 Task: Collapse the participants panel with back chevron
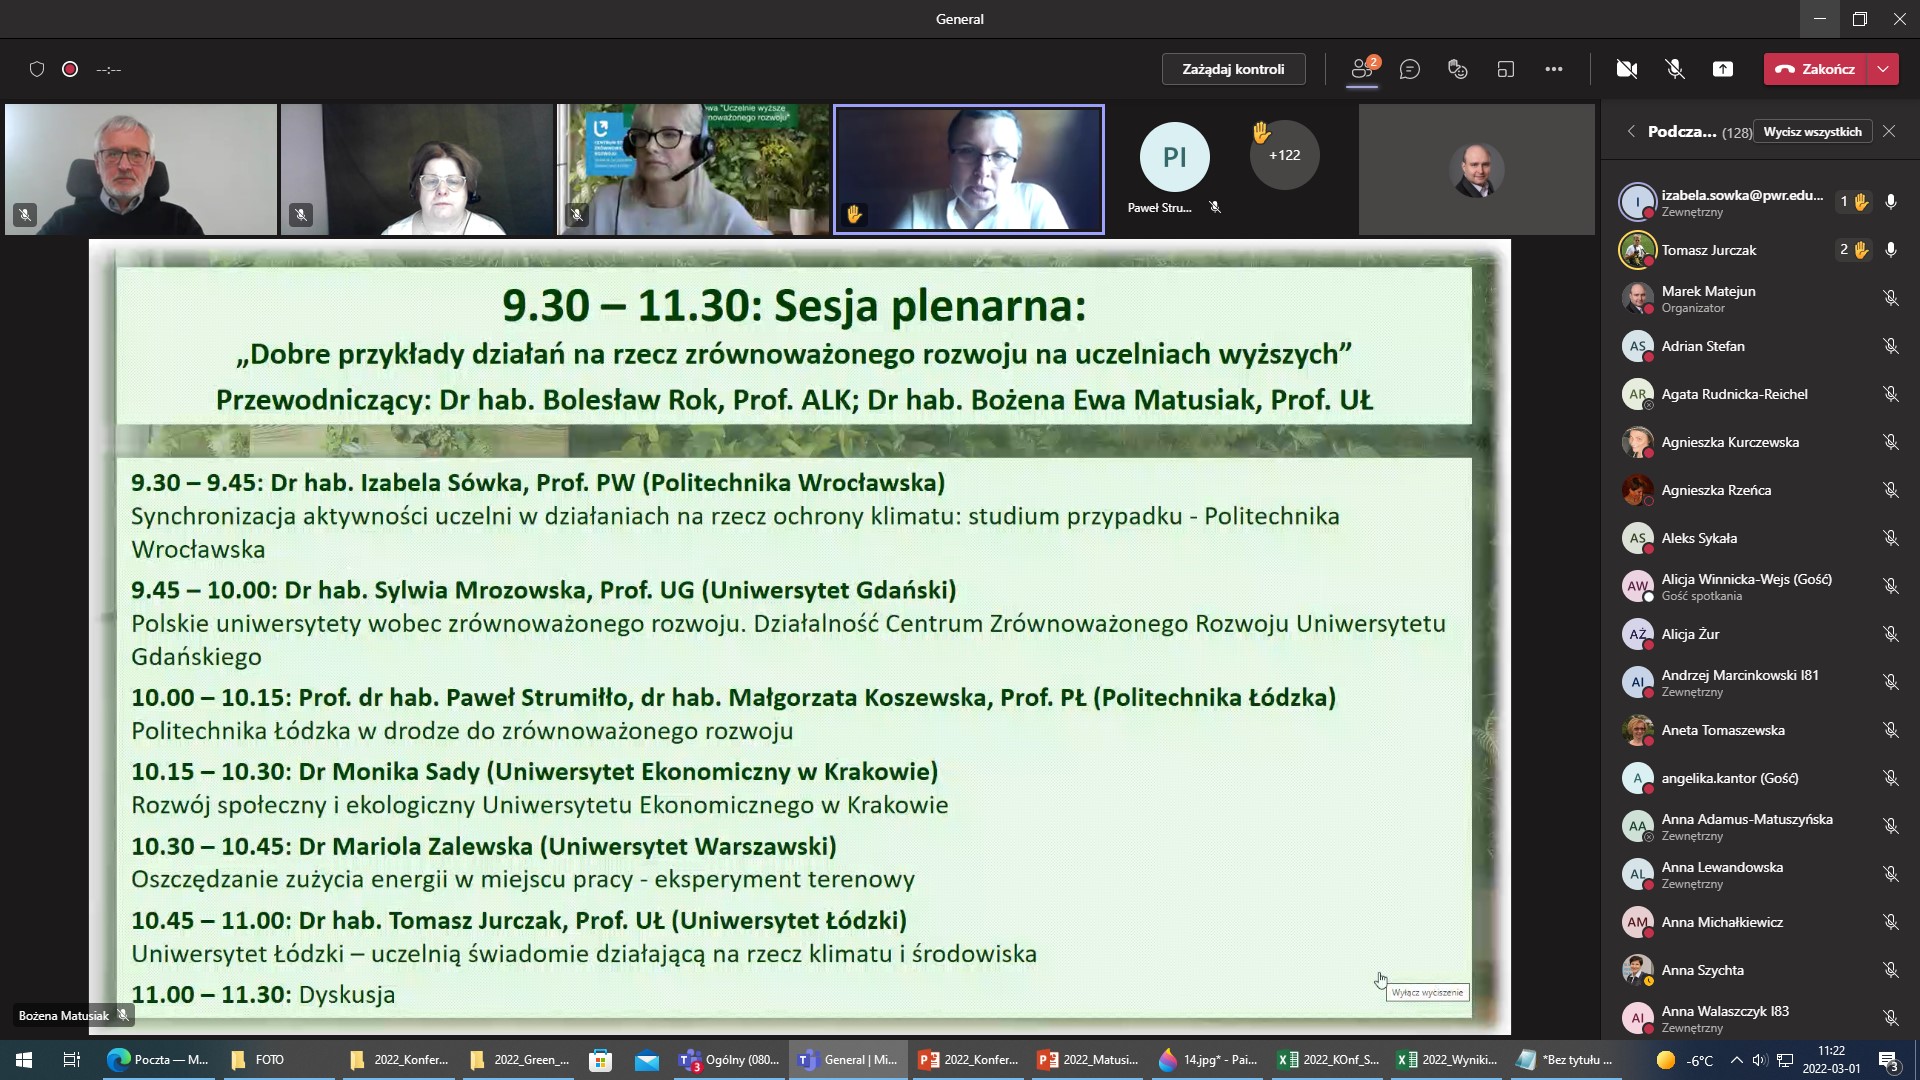(1630, 131)
